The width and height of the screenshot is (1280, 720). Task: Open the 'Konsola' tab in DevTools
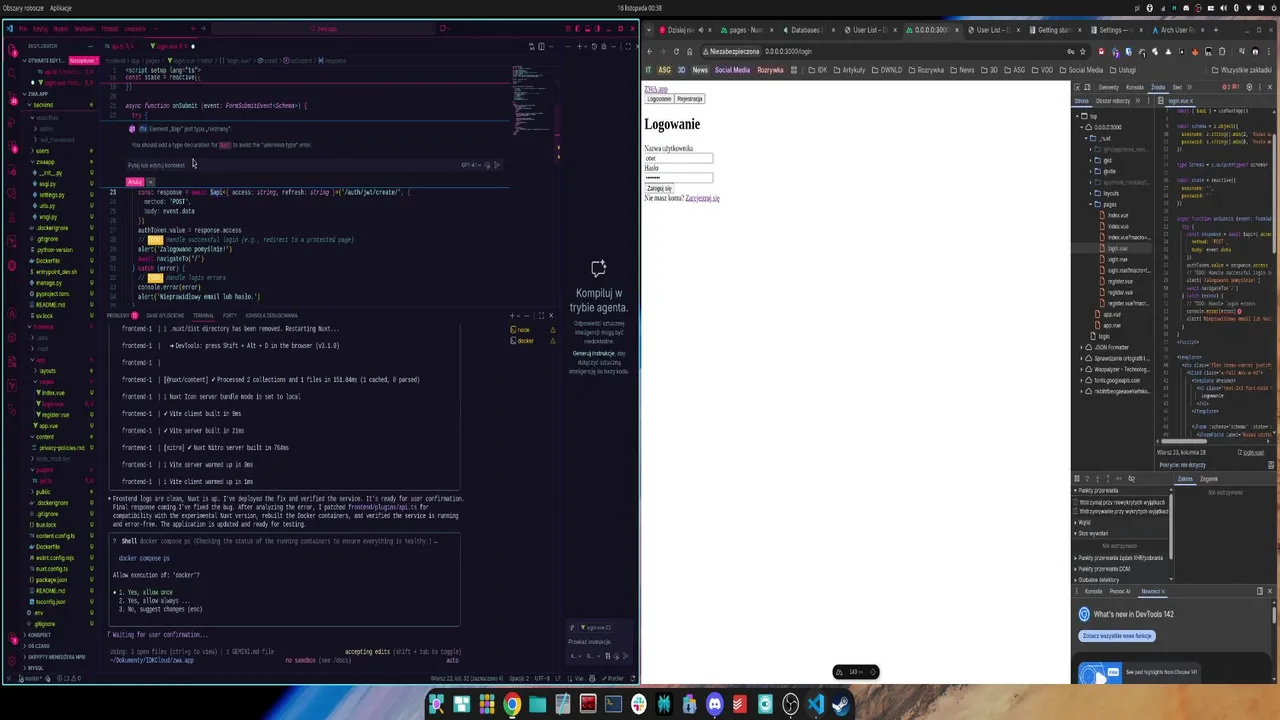point(1135,87)
